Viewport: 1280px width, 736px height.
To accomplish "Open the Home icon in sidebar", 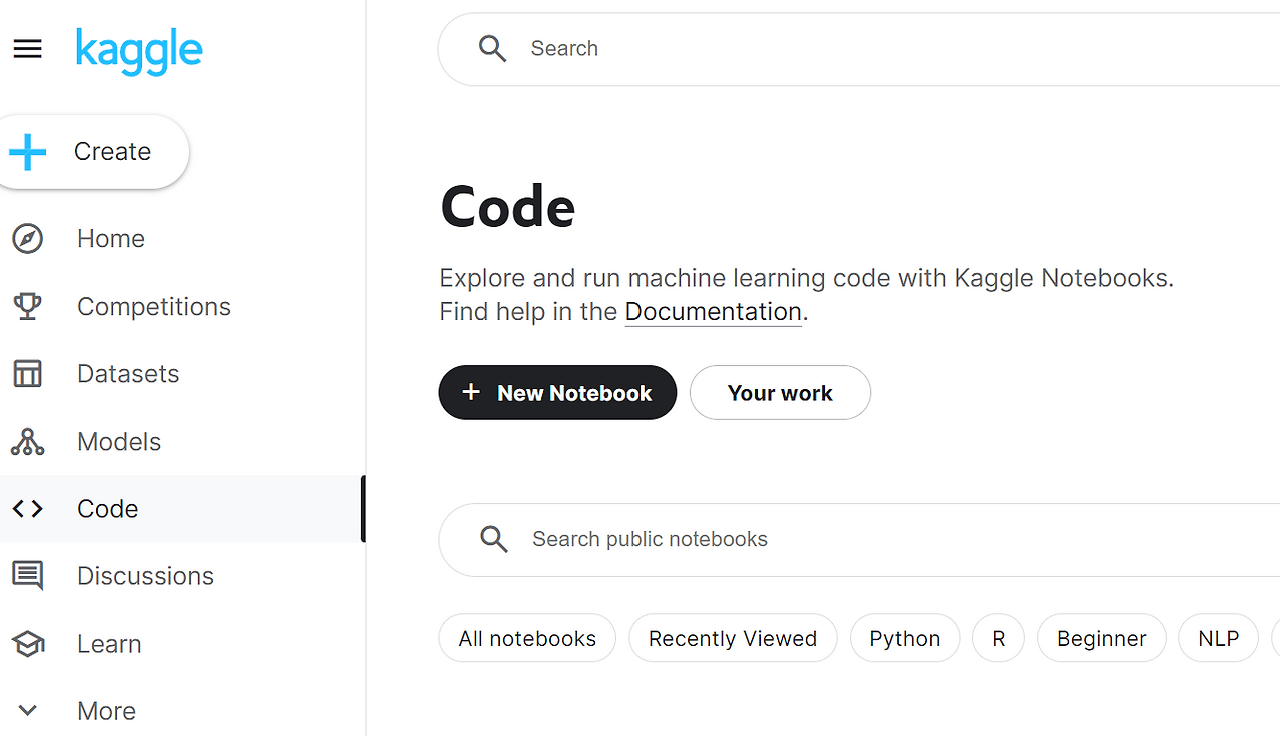I will (x=27, y=238).
